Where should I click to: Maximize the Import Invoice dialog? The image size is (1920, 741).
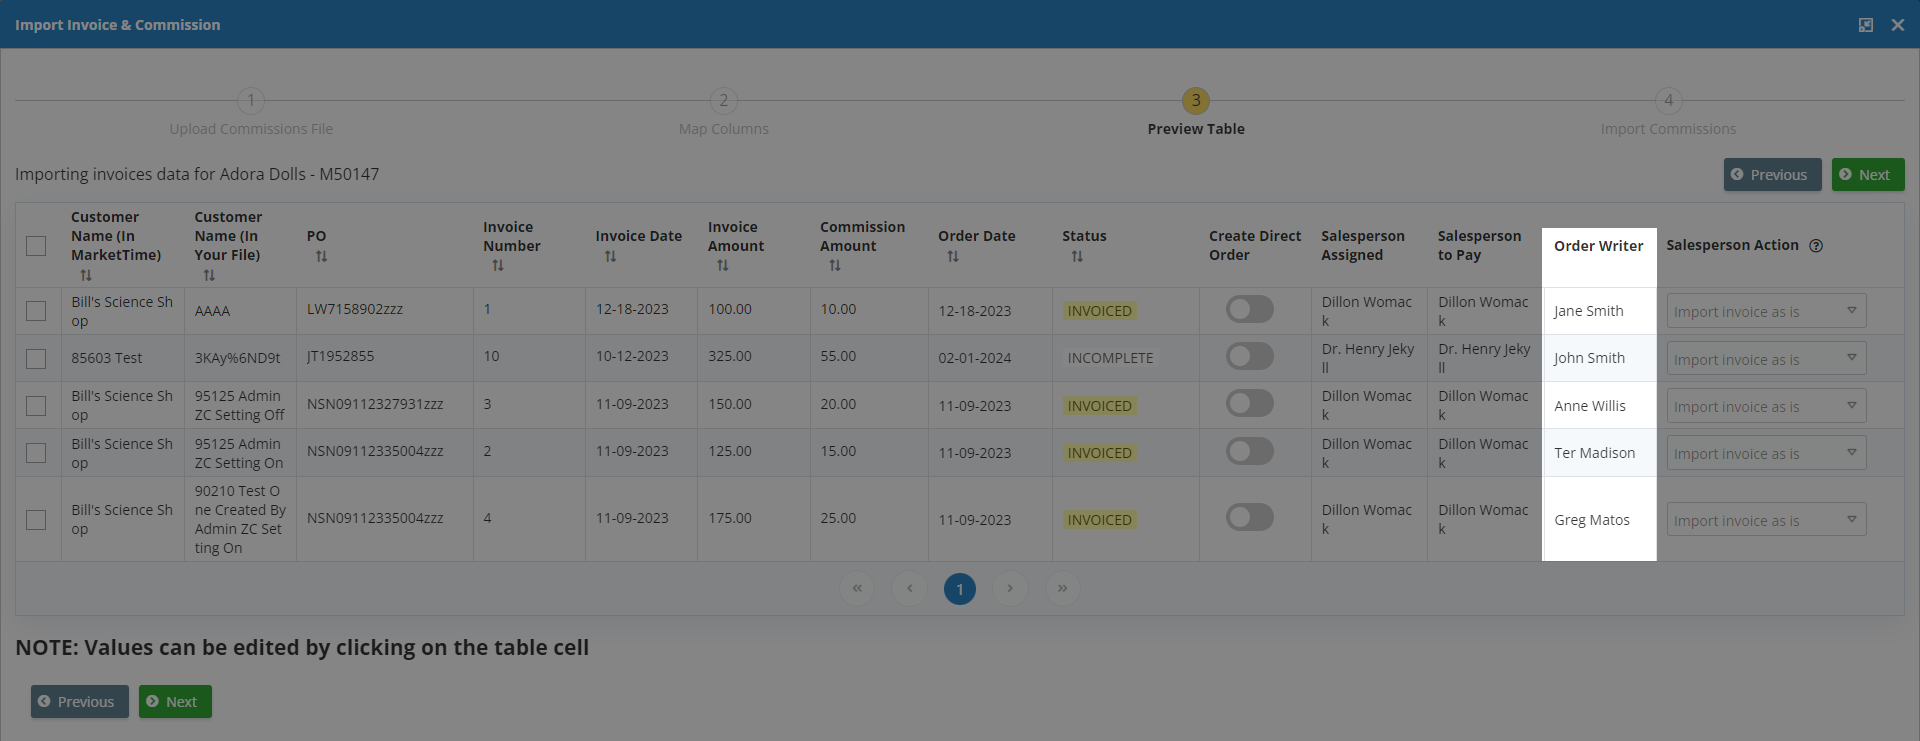[x=1865, y=25]
